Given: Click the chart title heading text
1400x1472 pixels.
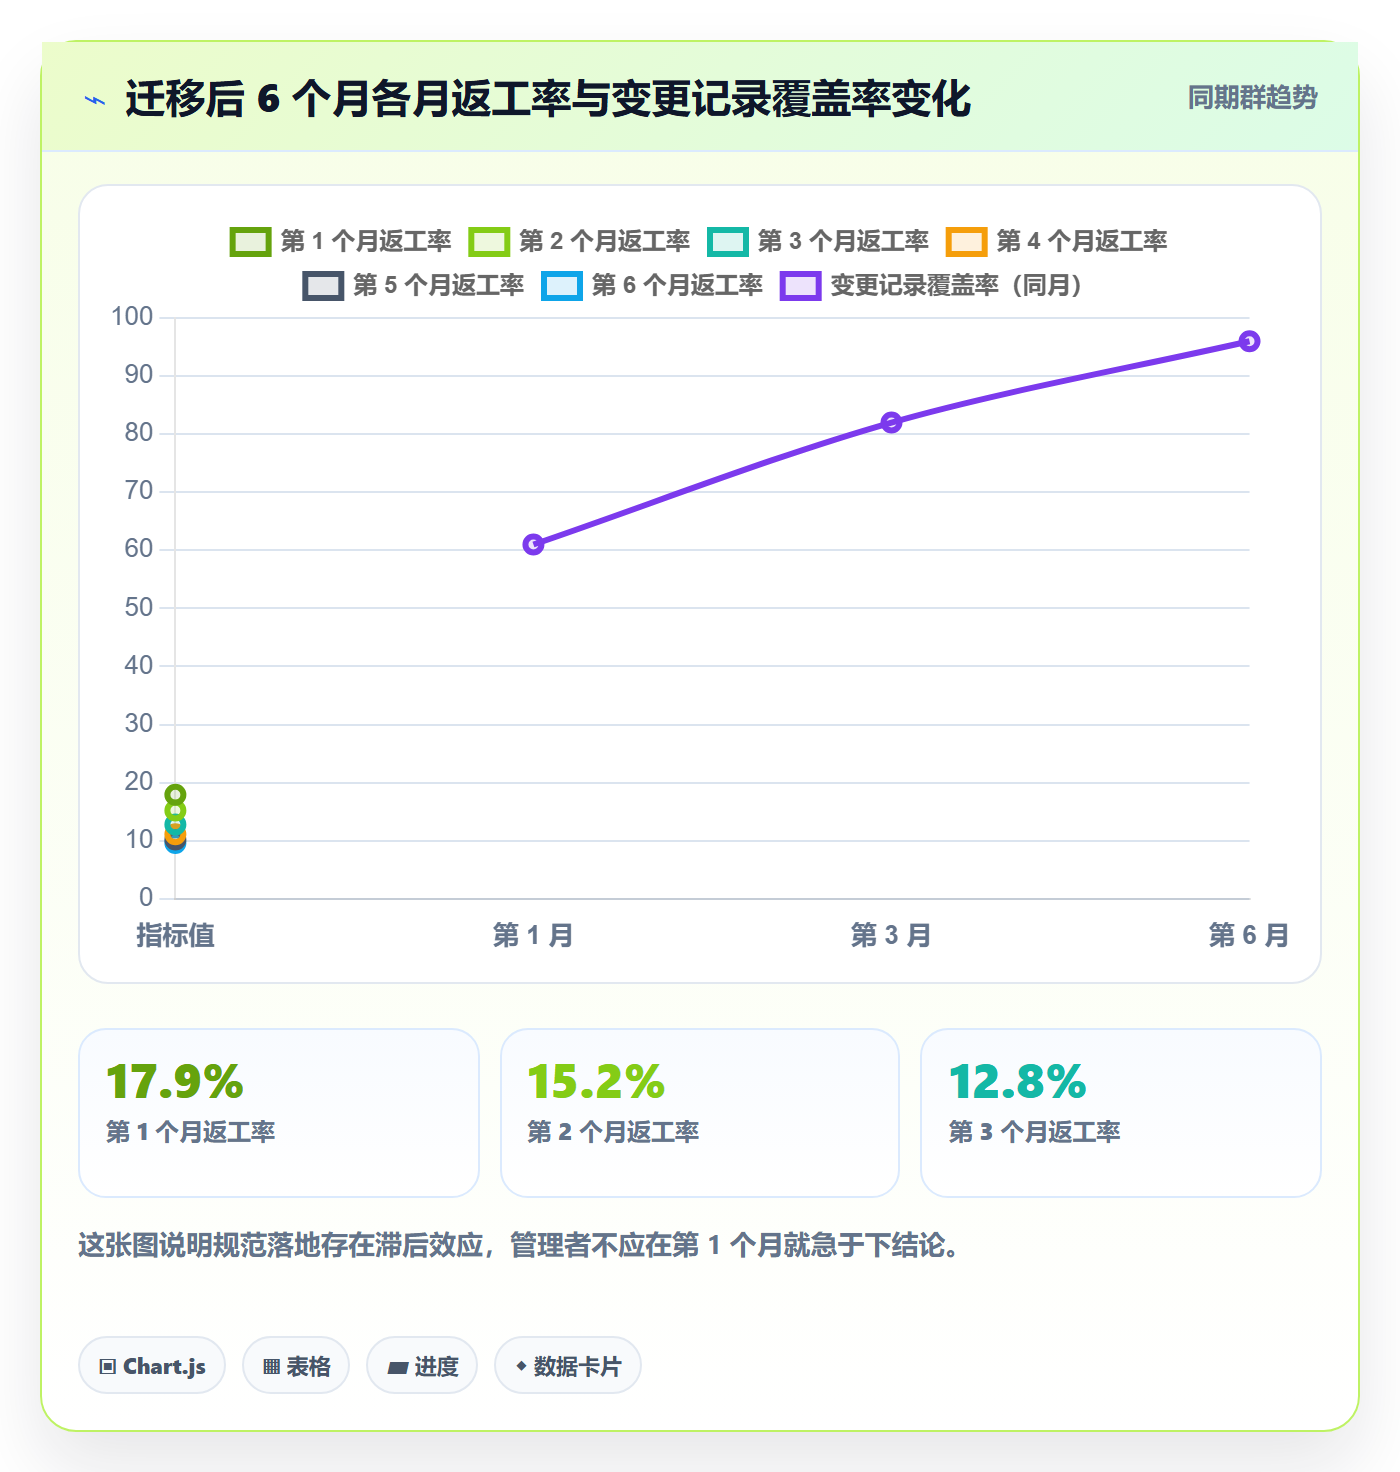Looking at the screenshot, I should [548, 99].
